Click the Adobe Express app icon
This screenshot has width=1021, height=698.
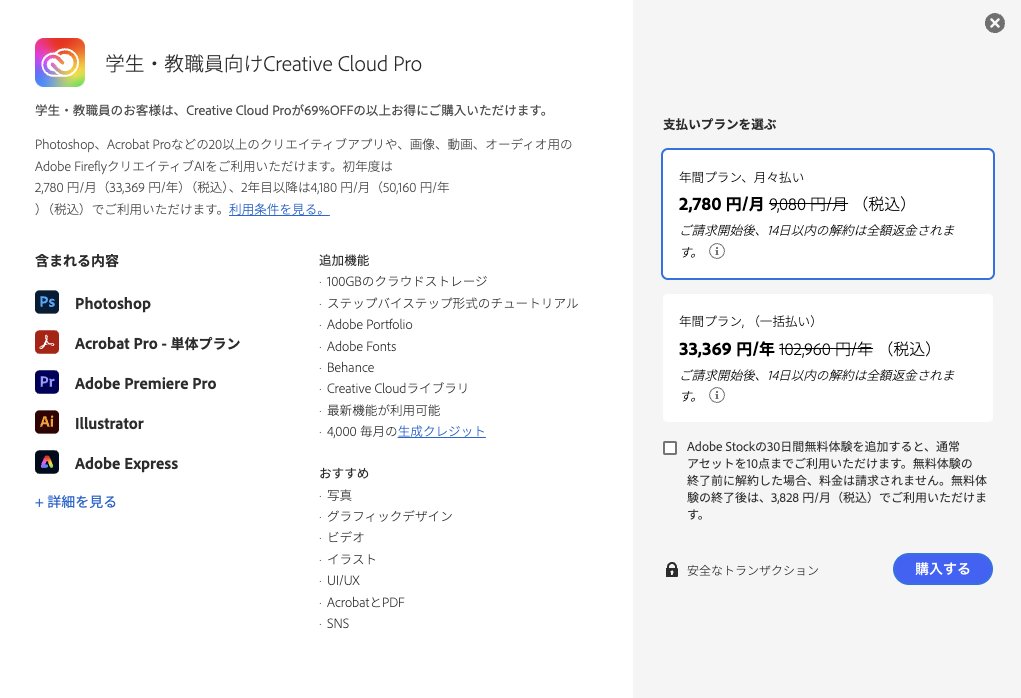48,463
